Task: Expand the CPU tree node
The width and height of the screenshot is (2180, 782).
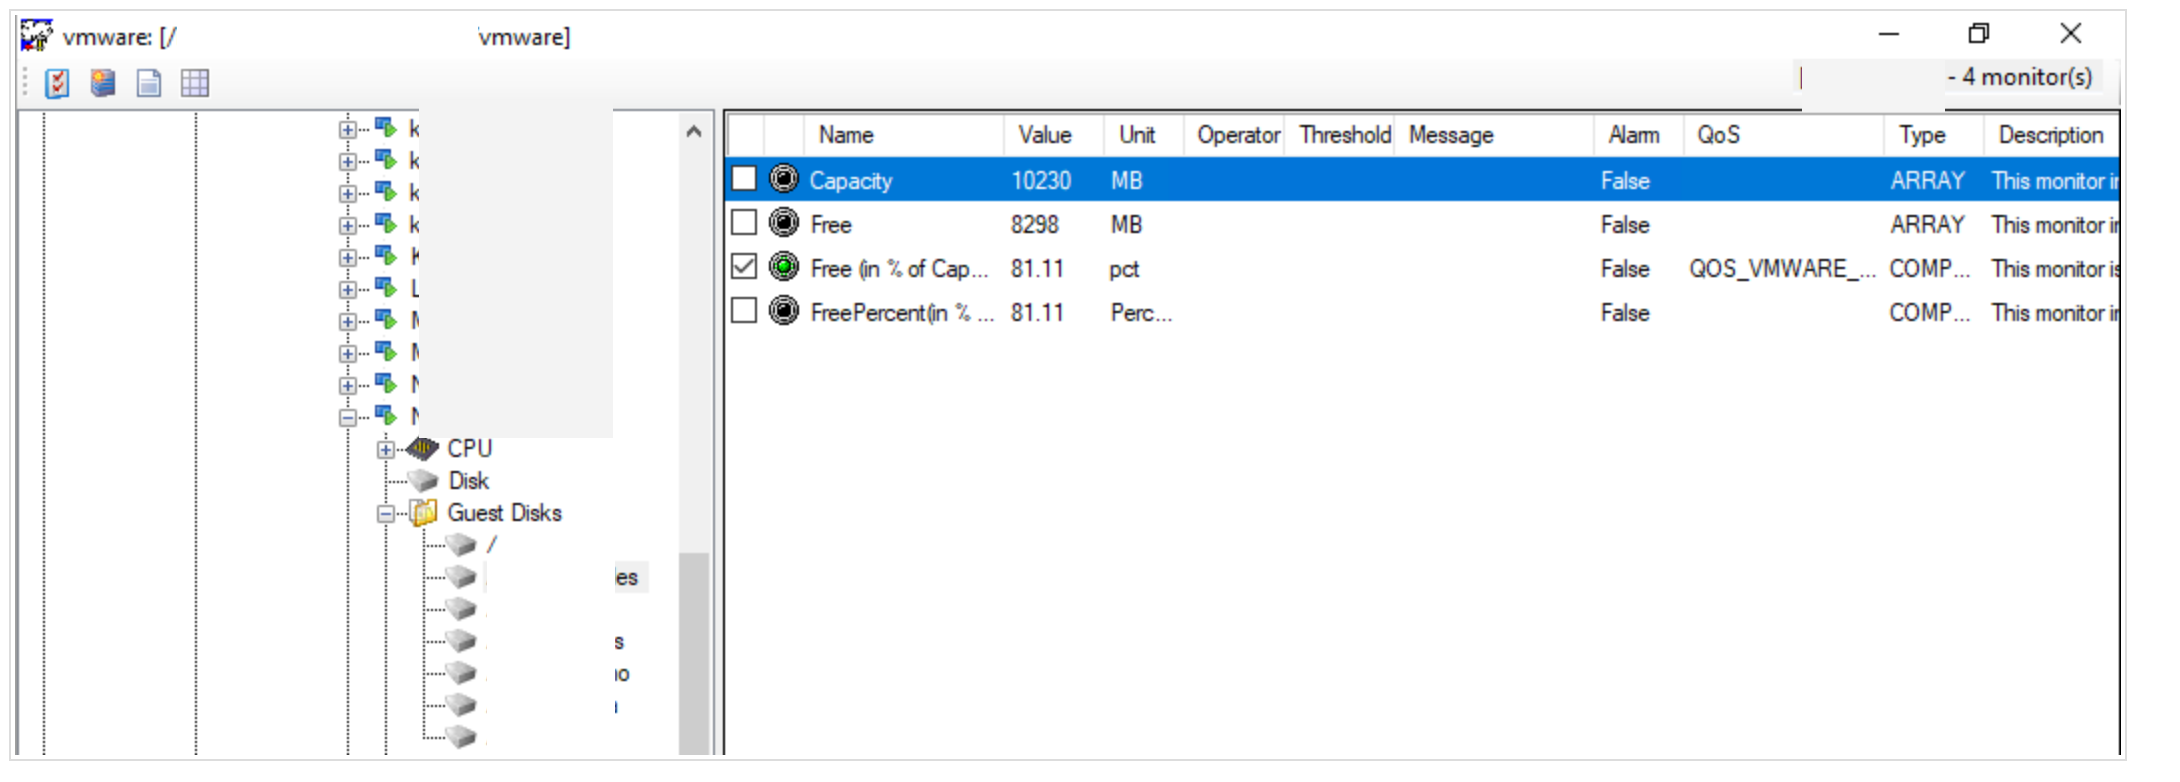Action: pos(385,449)
